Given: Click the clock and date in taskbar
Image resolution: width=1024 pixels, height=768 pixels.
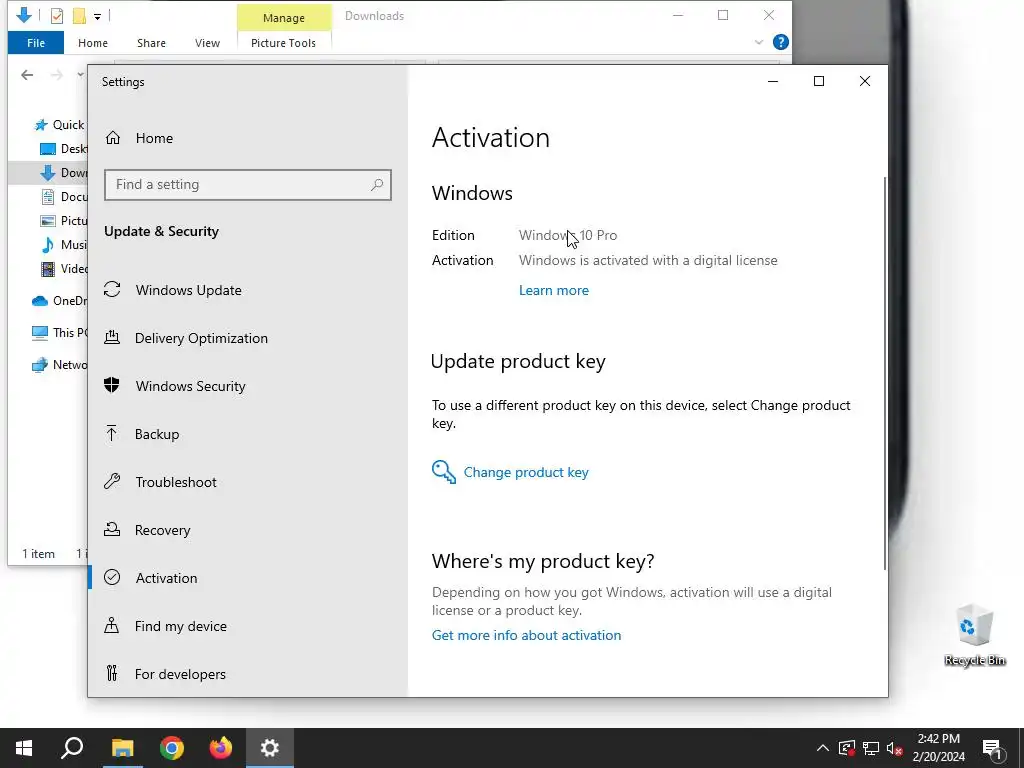Looking at the screenshot, I should tap(938, 748).
